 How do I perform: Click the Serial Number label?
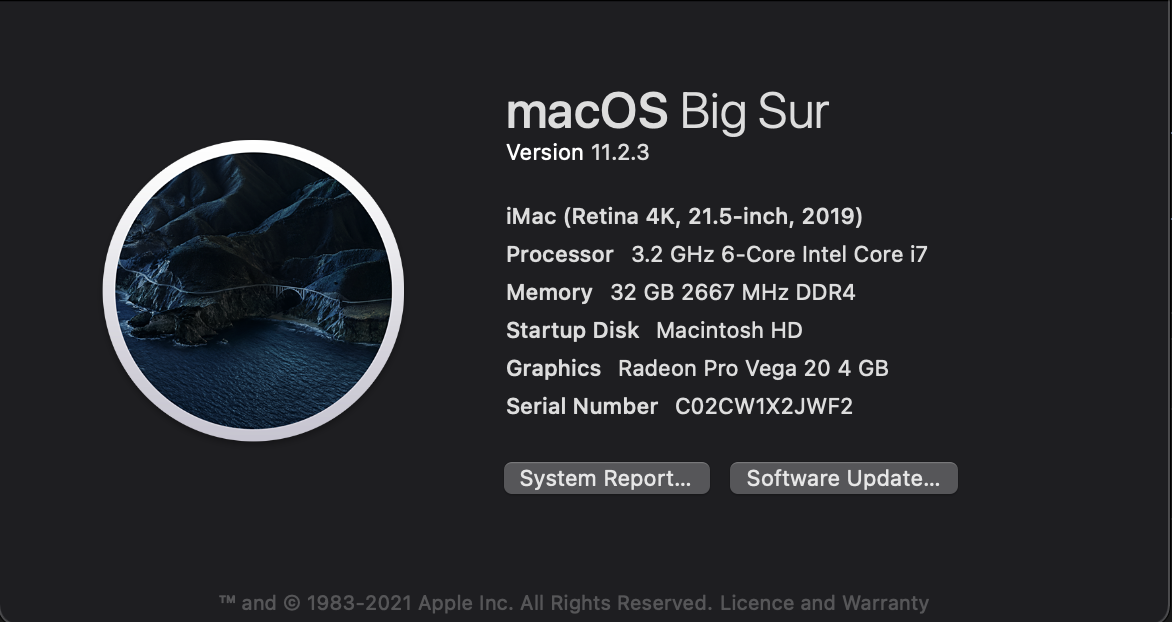[x=582, y=406]
